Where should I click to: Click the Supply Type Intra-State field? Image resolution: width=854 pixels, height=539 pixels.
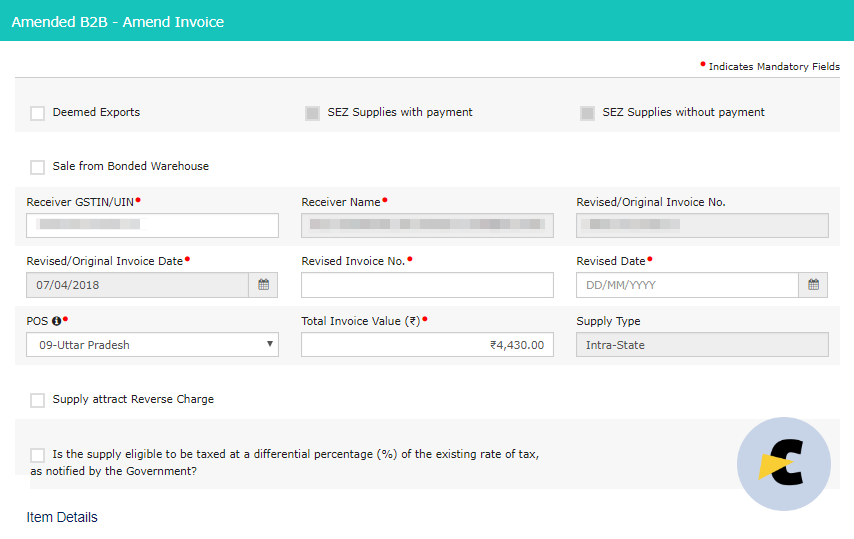703,345
